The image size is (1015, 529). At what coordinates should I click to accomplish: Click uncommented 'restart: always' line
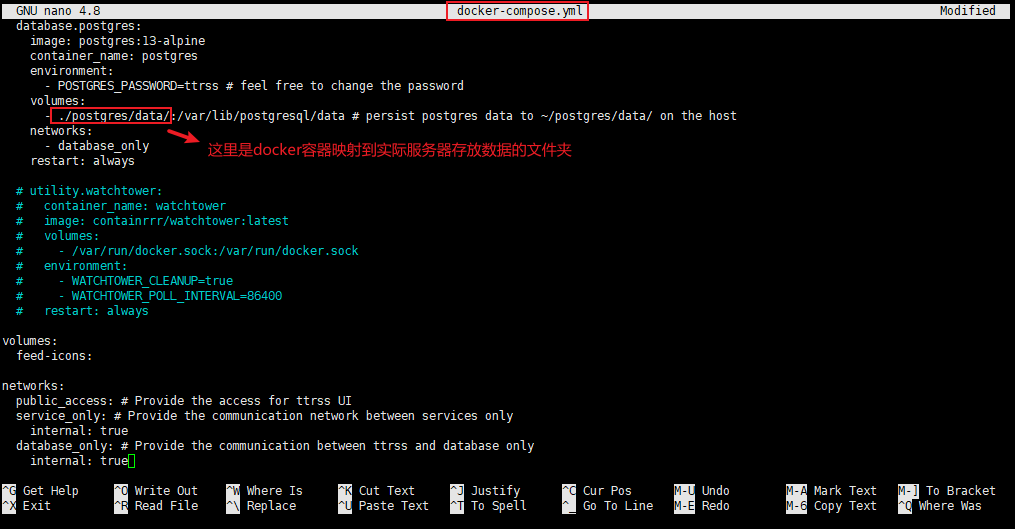point(82,161)
